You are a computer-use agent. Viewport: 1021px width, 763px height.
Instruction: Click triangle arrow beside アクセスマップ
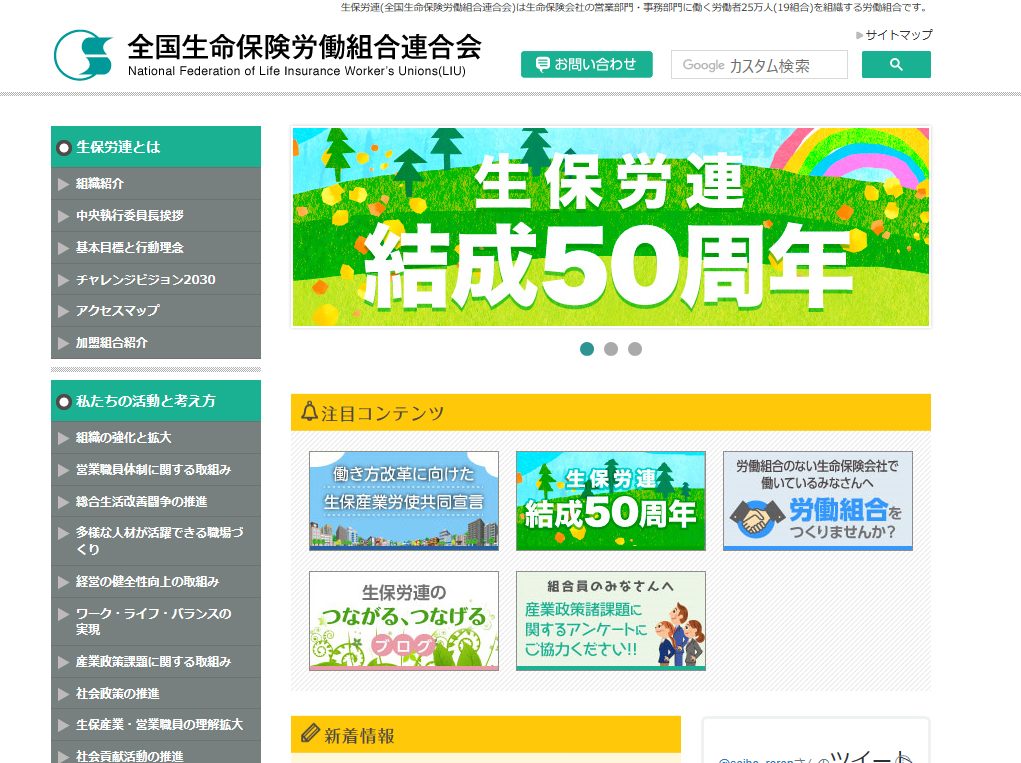click(63, 311)
